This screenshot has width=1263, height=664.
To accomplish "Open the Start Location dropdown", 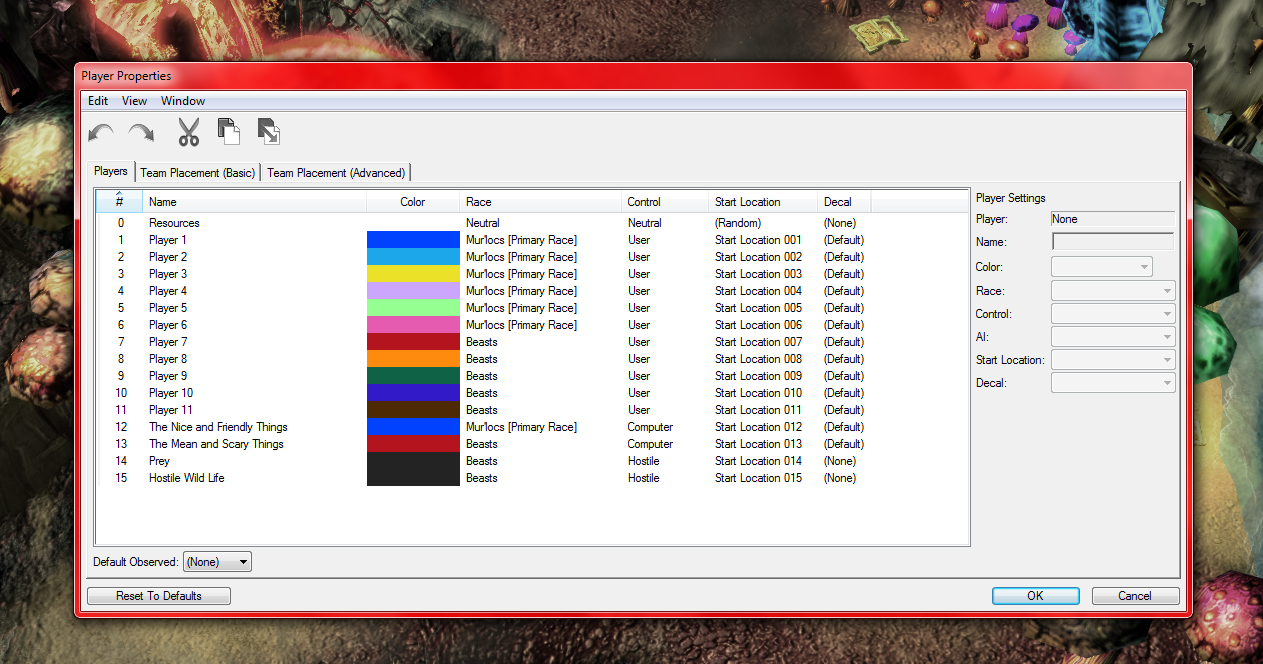I will (x=1113, y=360).
